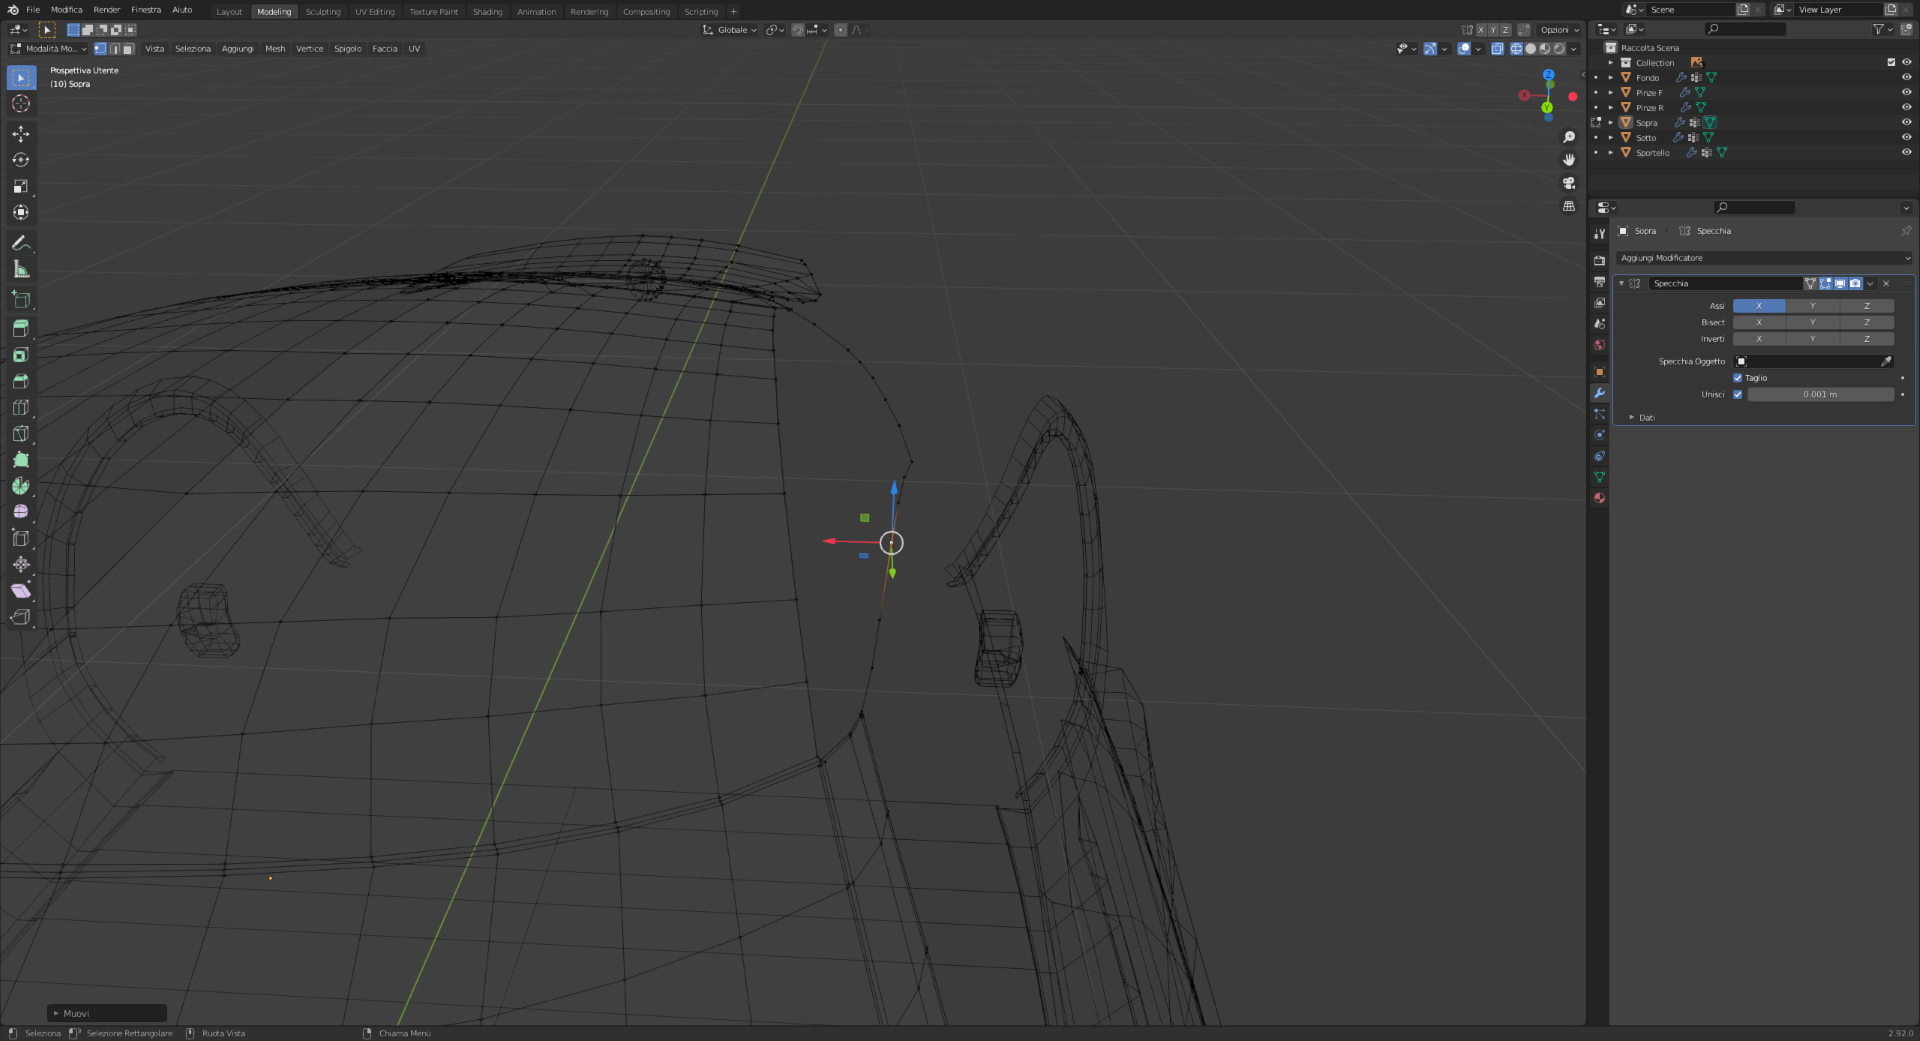The height and width of the screenshot is (1041, 1920).
Task: Activate the Rotate tool in the toolbar
Action: (21, 160)
